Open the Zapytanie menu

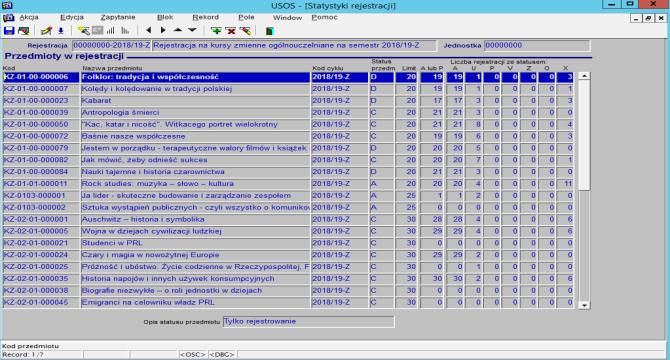tap(118, 17)
